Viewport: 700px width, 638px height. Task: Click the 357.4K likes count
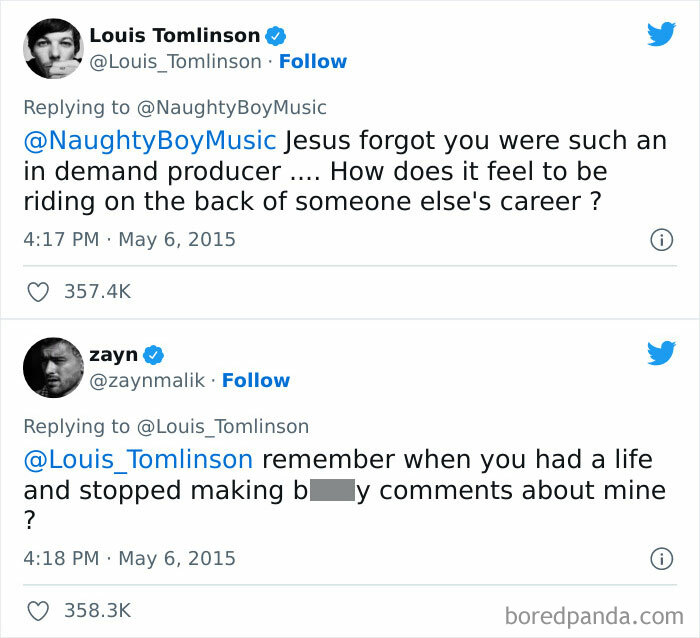97,292
